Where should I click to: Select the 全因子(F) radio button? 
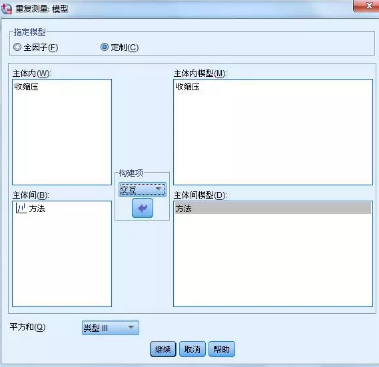[x=17, y=47]
